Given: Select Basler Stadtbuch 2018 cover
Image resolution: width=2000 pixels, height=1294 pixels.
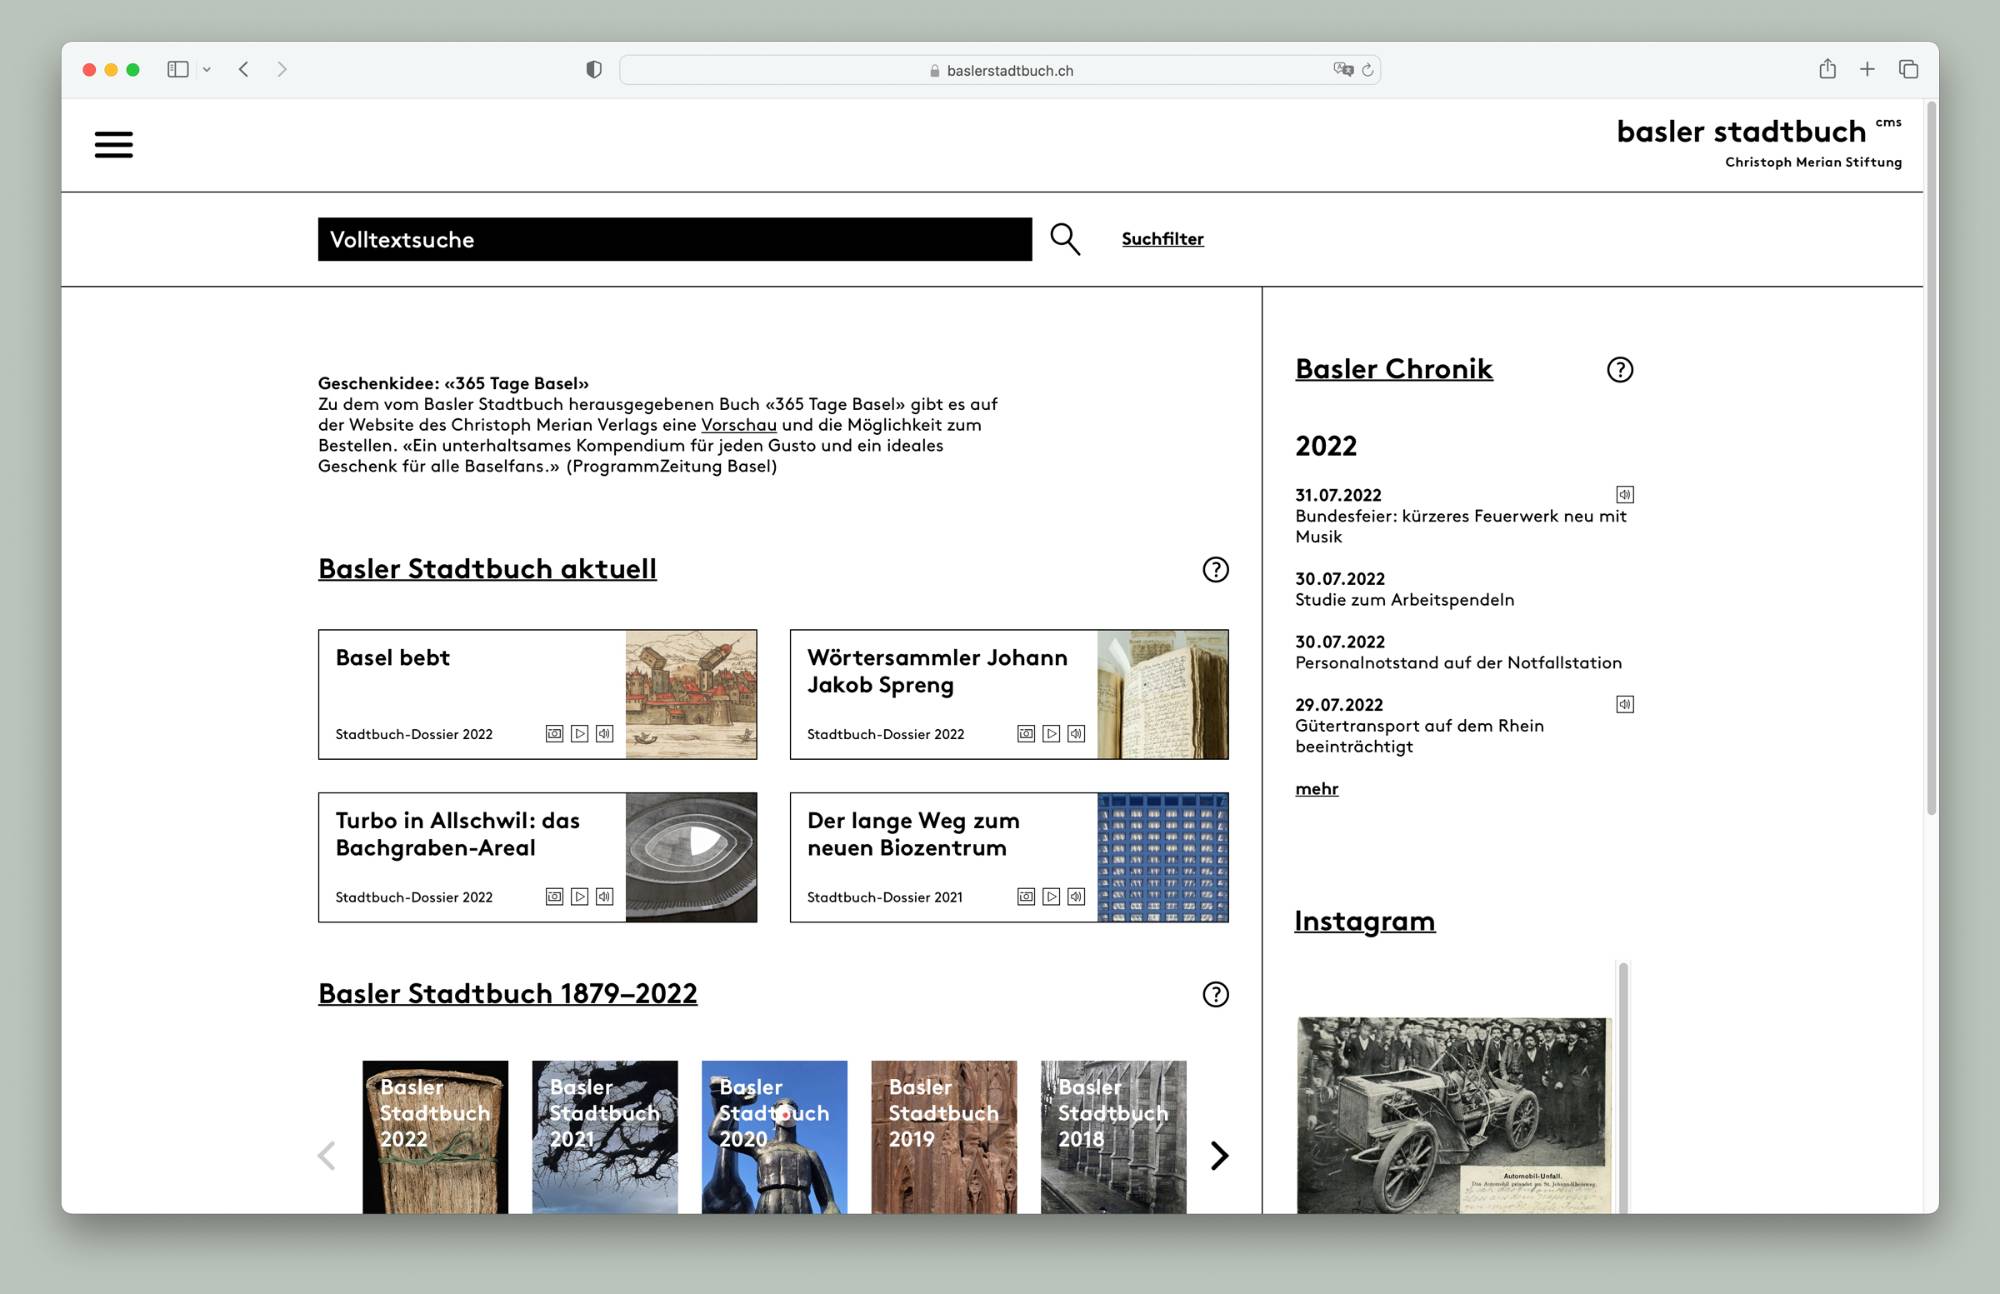Looking at the screenshot, I should tap(1113, 1137).
